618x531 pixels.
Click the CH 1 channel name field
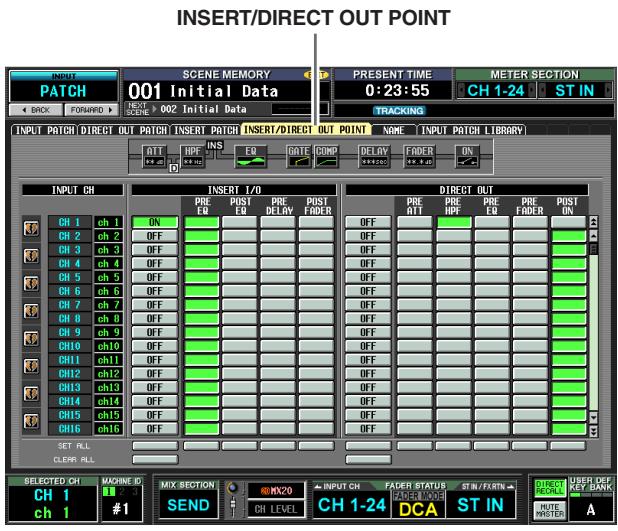108,222
